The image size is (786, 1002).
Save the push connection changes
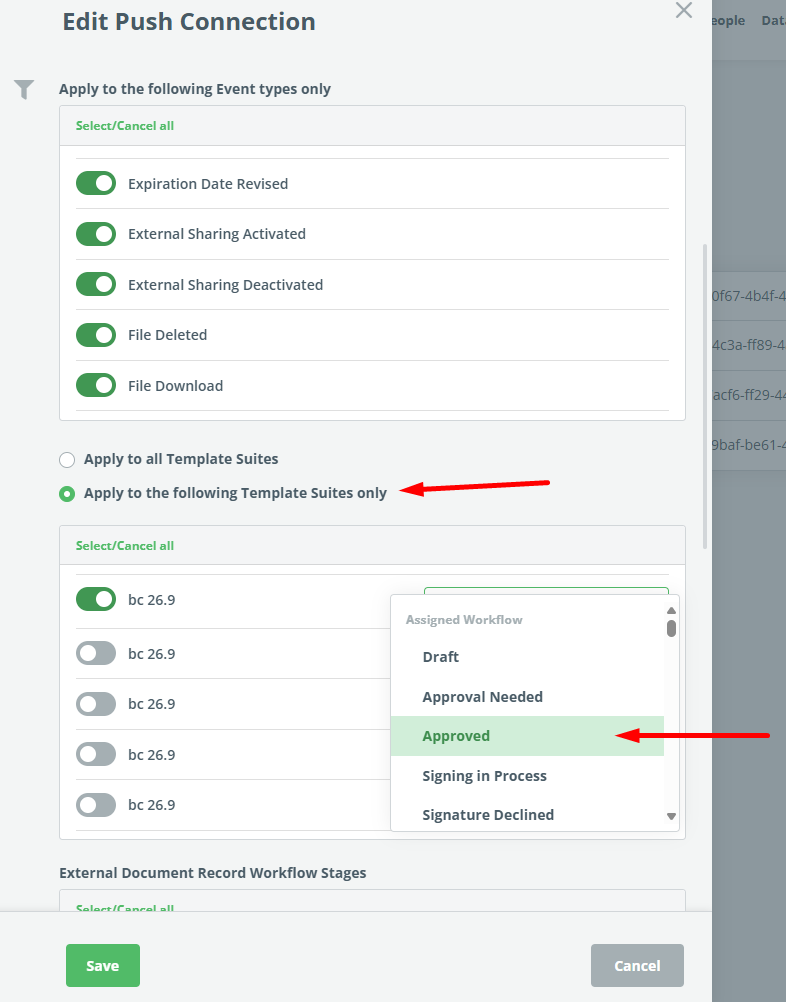click(x=103, y=966)
